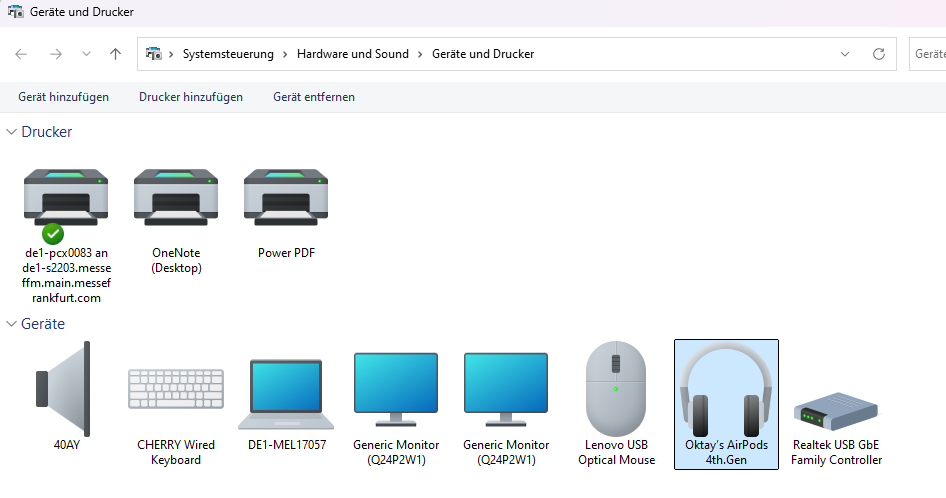Collapse the Drucker section
Viewport: 946px width, 498px height.
(x=11, y=132)
